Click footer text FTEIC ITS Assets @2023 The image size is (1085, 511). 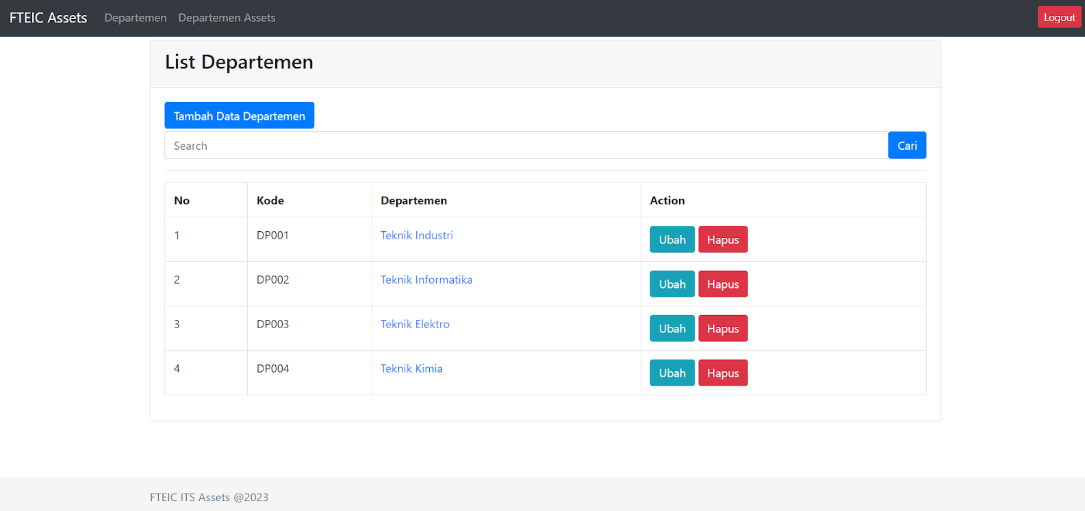tap(209, 497)
